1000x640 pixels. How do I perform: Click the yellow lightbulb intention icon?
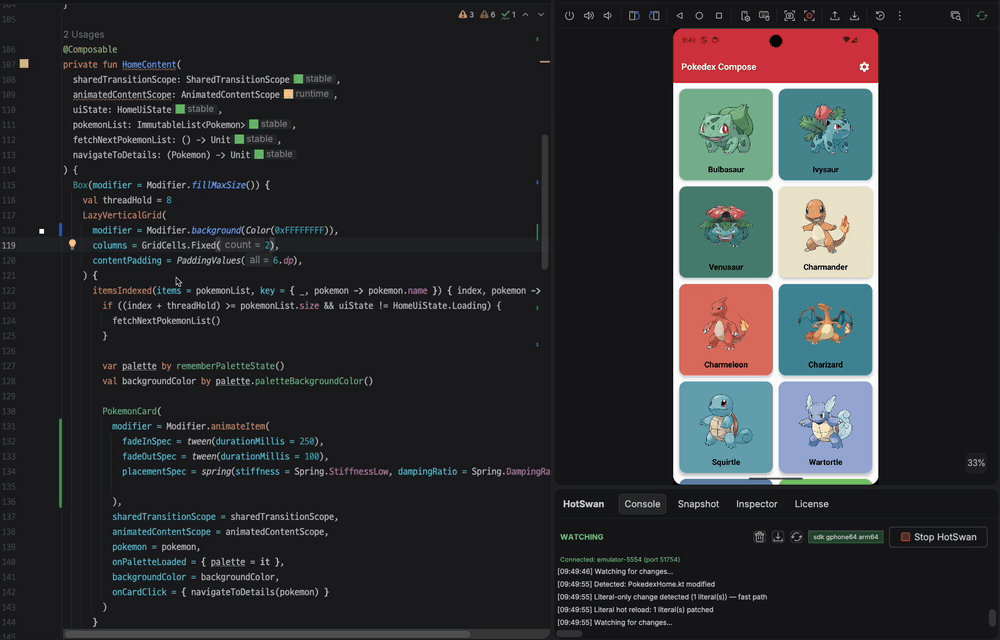pyautogui.click(x=72, y=245)
